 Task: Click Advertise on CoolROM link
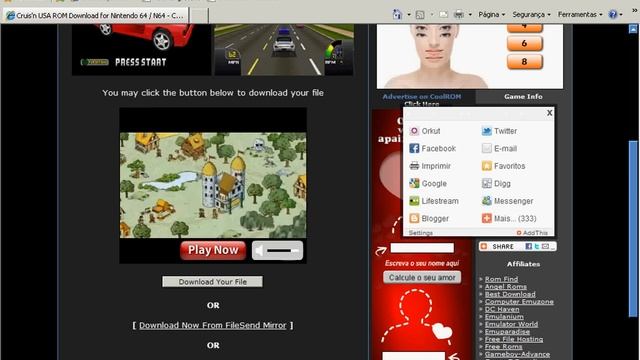[x=422, y=97]
